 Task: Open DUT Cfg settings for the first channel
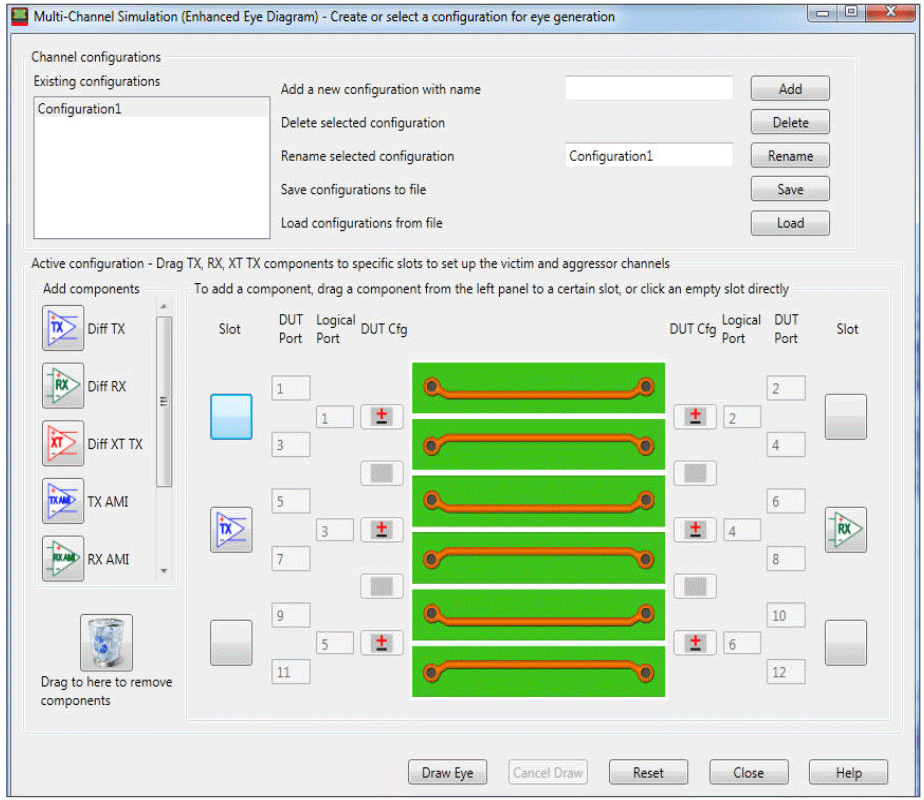point(381,416)
